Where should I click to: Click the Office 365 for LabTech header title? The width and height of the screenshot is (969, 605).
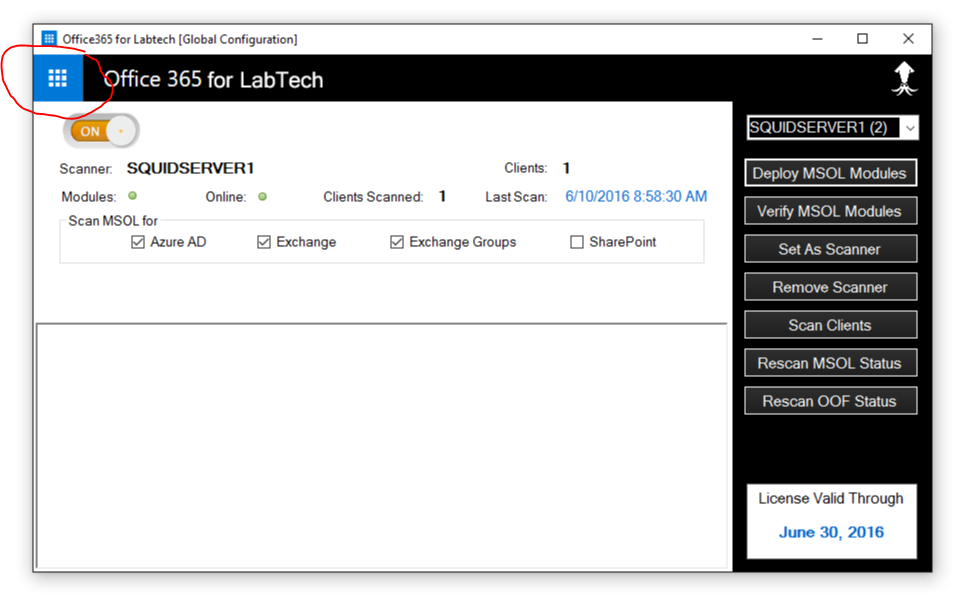213,80
